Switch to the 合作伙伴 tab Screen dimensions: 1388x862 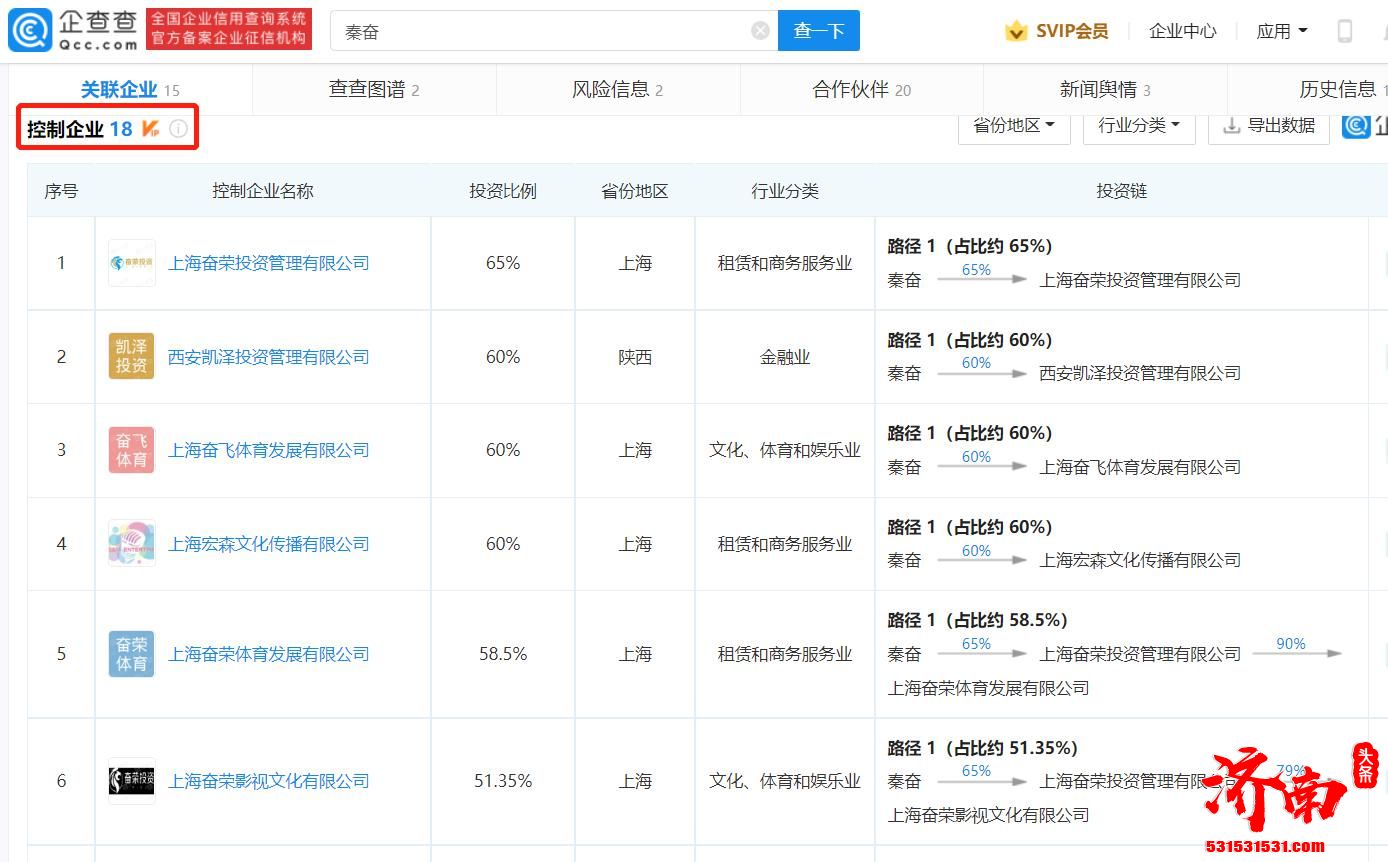click(x=862, y=90)
